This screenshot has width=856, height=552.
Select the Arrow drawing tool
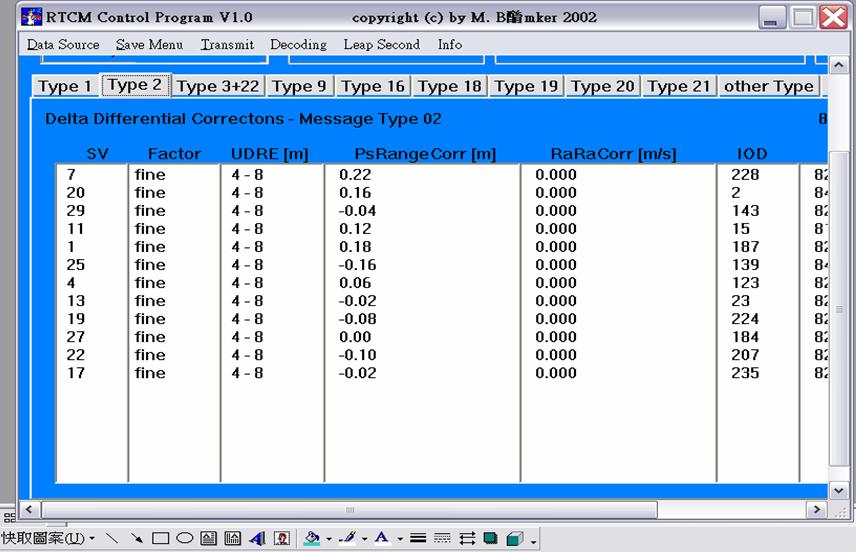pyautogui.click(x=136, y=539)
